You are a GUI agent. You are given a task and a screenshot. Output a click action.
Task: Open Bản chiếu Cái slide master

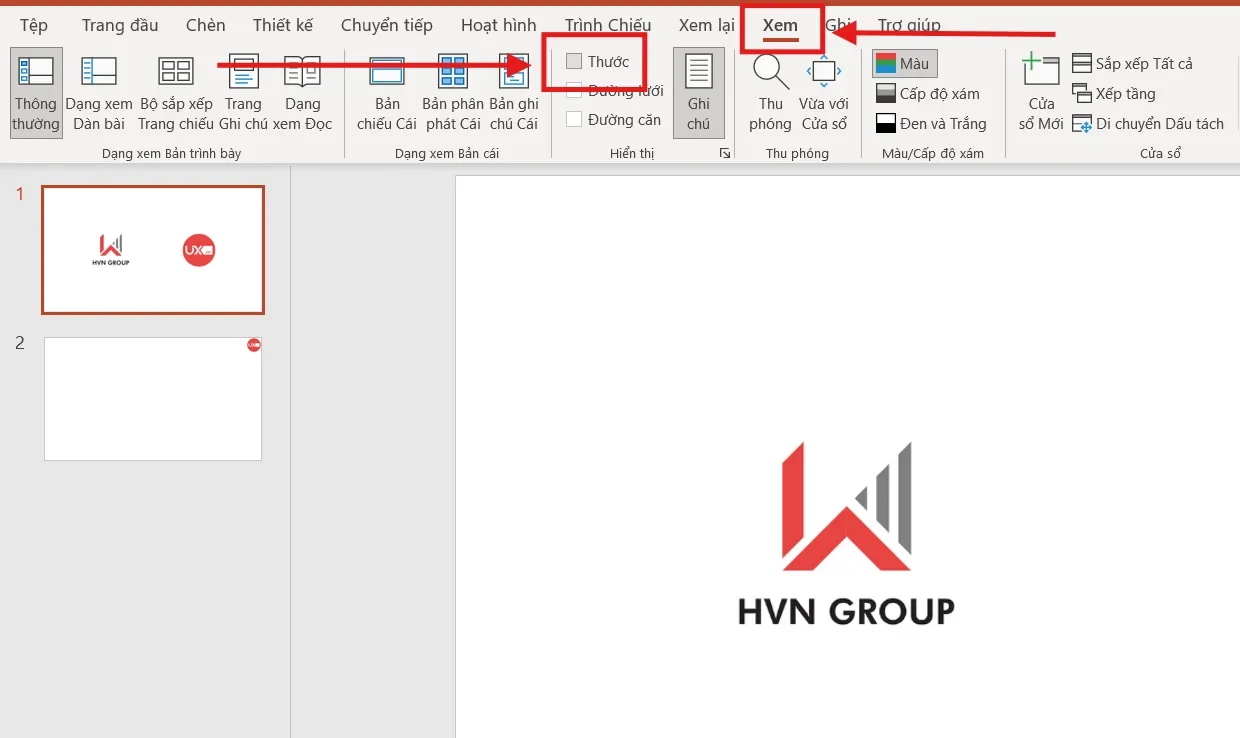387,93
